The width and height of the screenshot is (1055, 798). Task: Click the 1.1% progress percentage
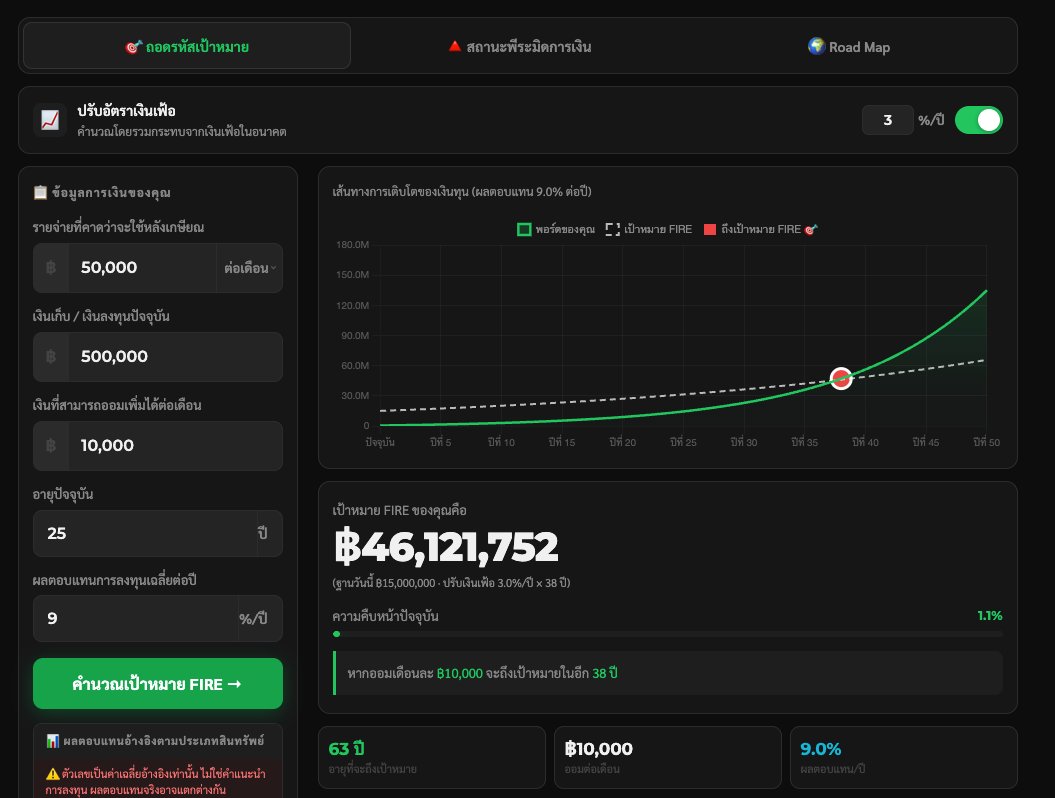coord(990,616)
